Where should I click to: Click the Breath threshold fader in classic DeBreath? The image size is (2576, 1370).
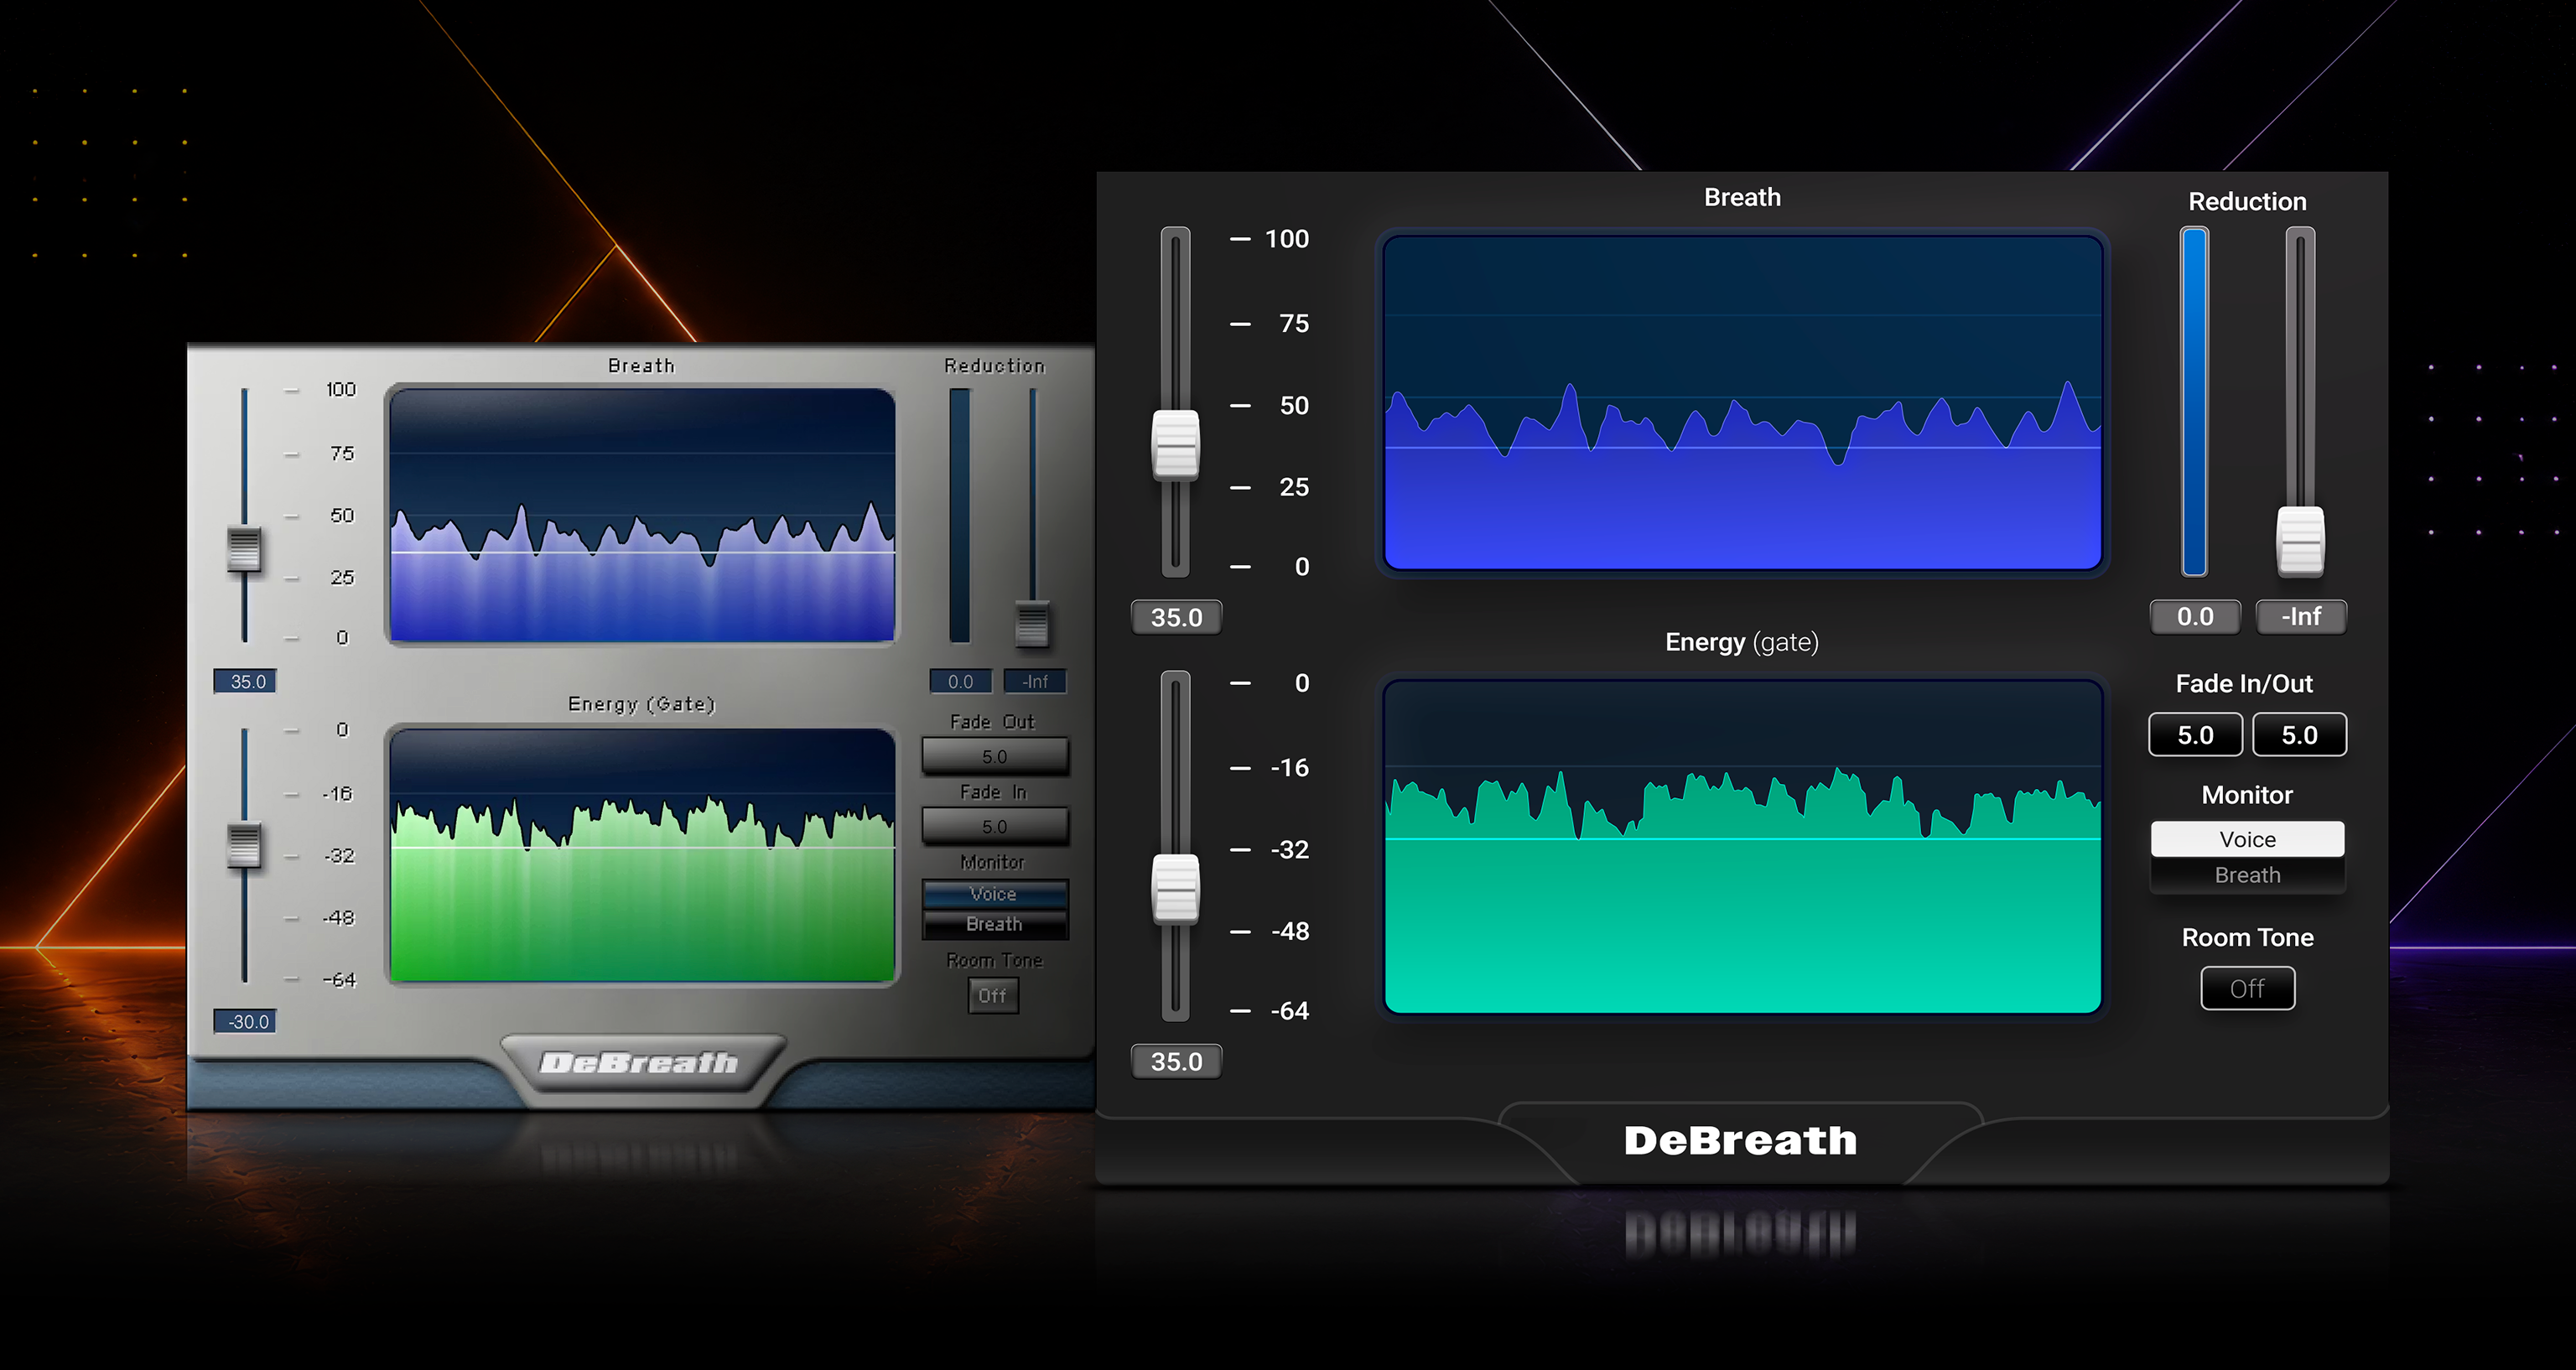[x=244, y=548]
